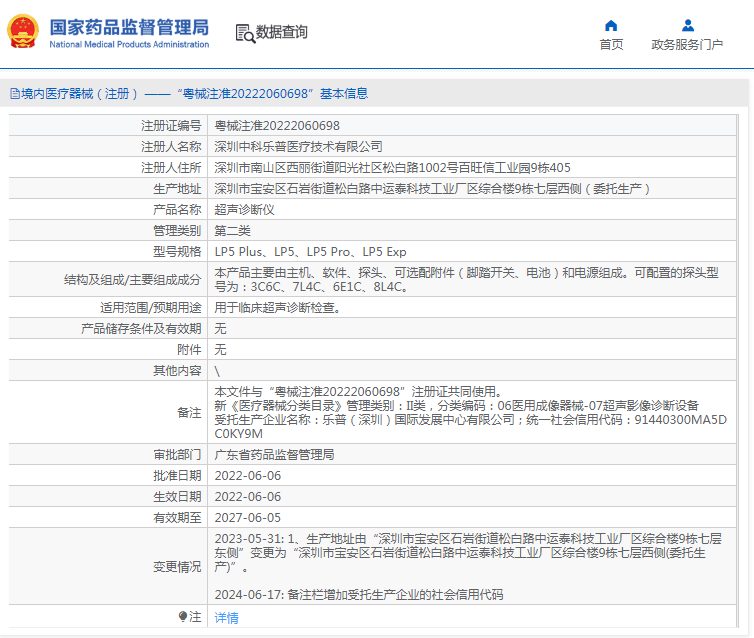Click 用于临床超声诊断检查 value
754x638 pixels.
pyautogui.click(x=277, y=308)
